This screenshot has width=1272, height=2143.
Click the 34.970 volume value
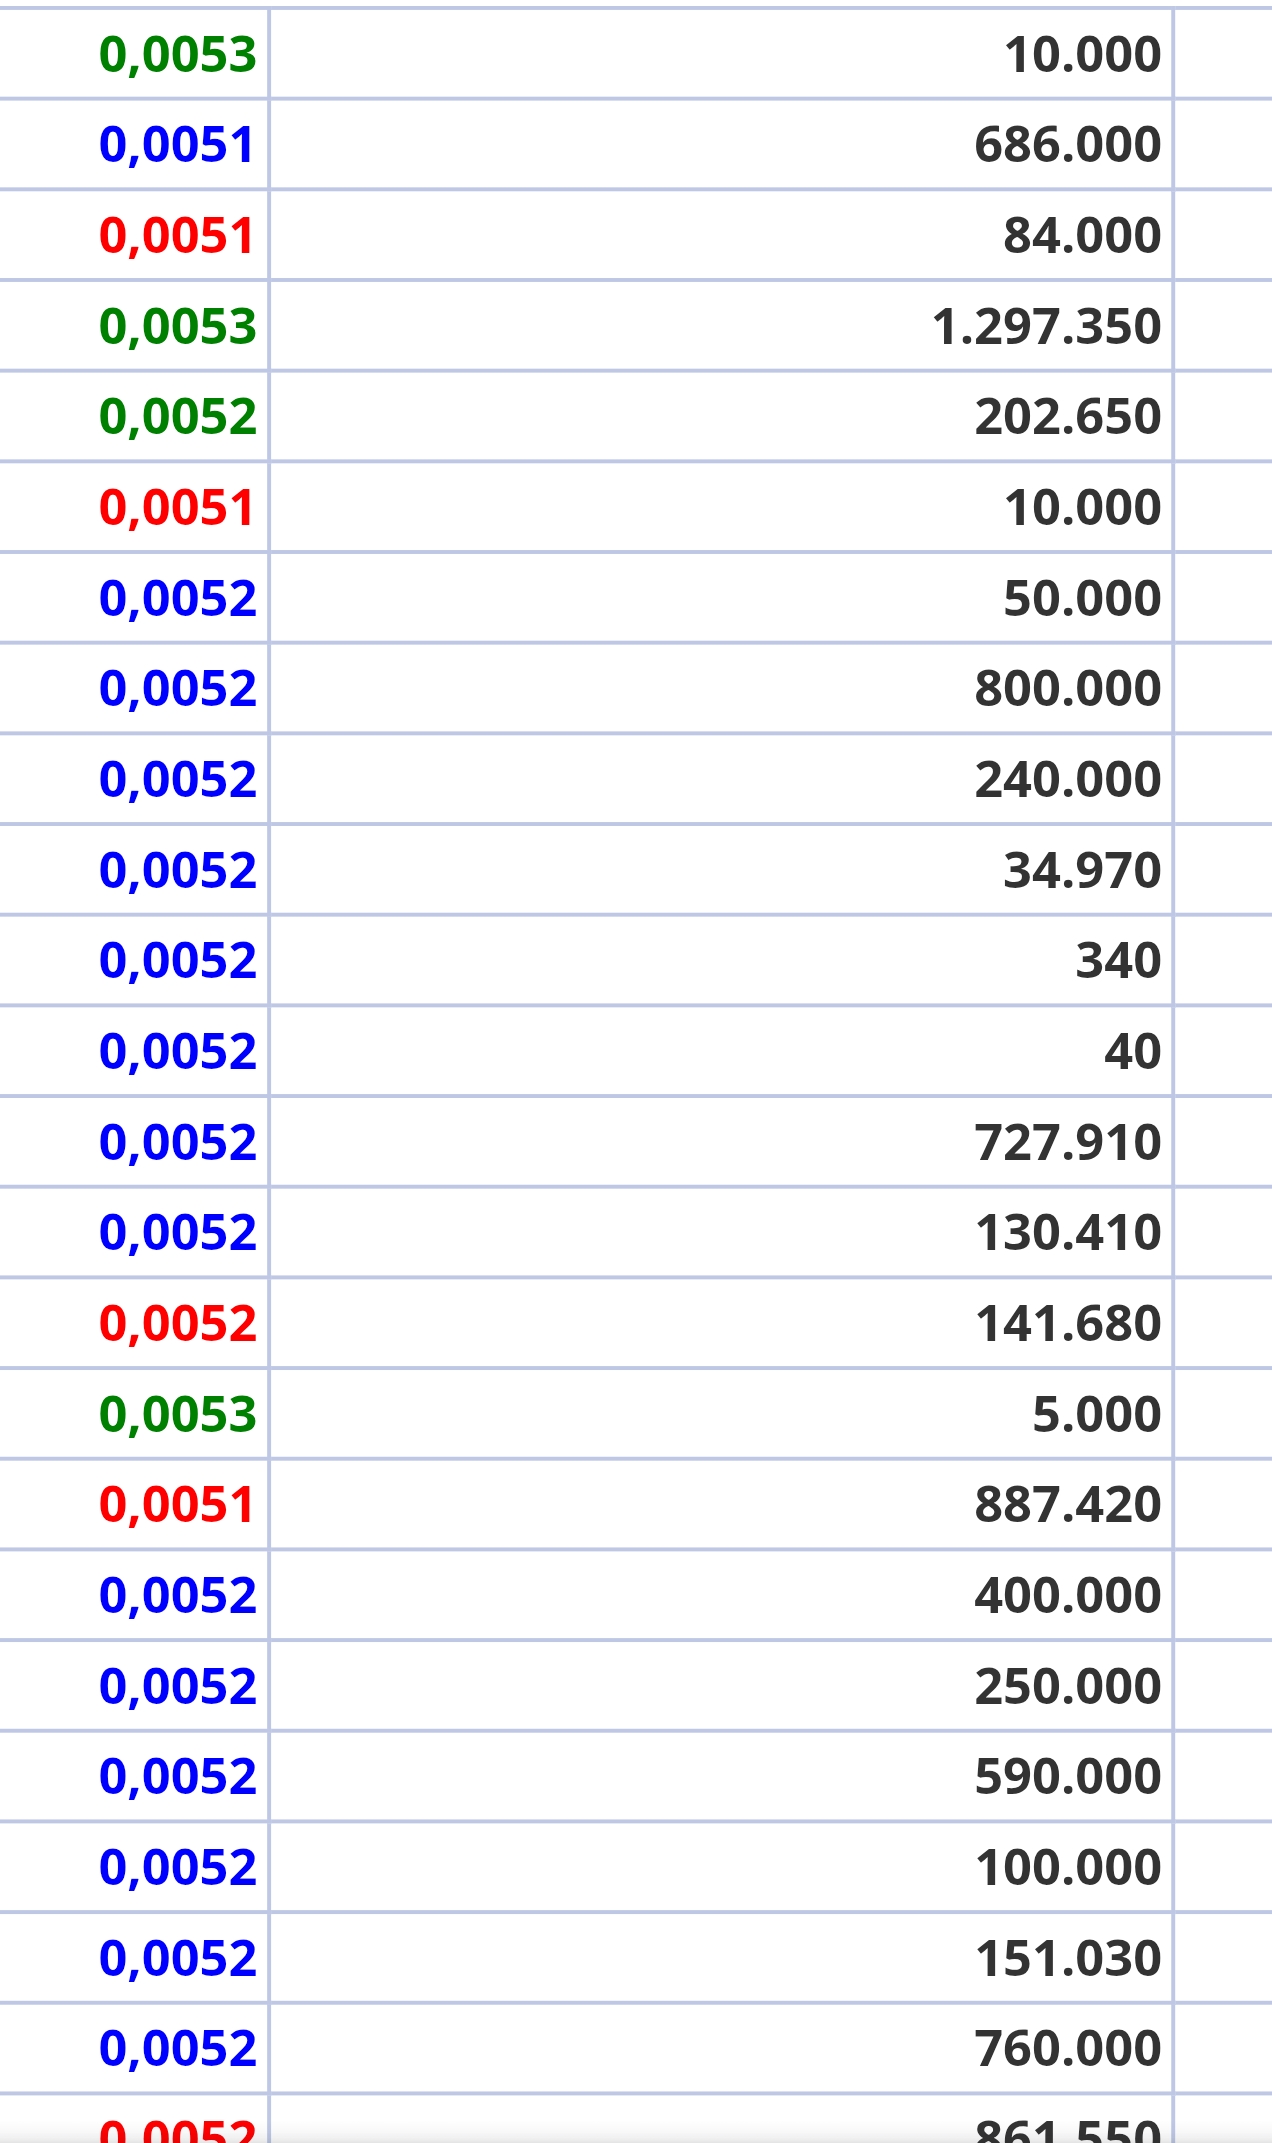click(x=1081, y=870)
